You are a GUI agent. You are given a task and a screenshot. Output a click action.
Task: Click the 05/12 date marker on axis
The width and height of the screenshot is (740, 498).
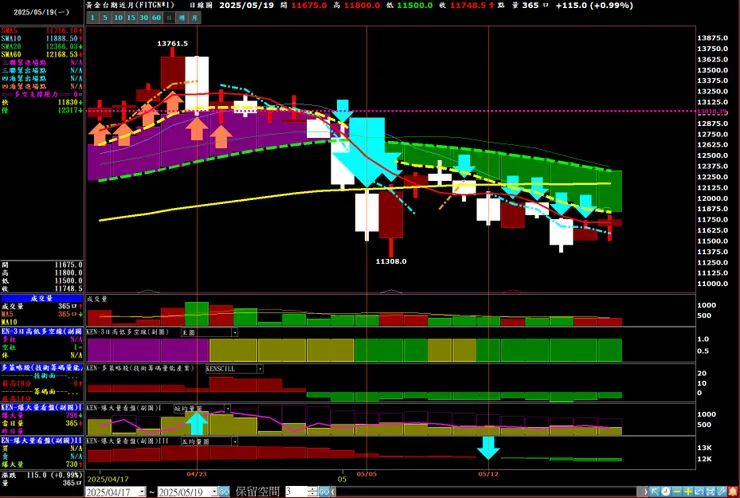pyautogui.click(x=488, y=473)
